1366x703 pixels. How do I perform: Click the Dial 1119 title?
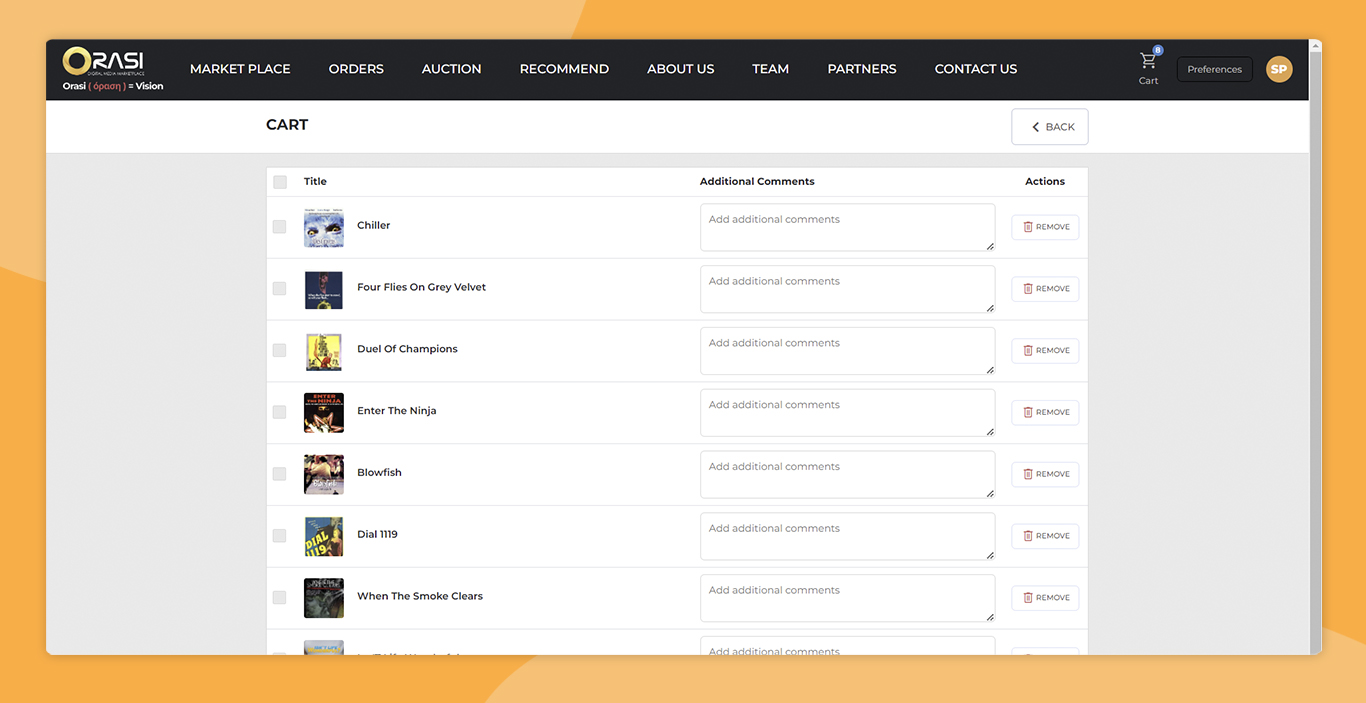[378, 535]
